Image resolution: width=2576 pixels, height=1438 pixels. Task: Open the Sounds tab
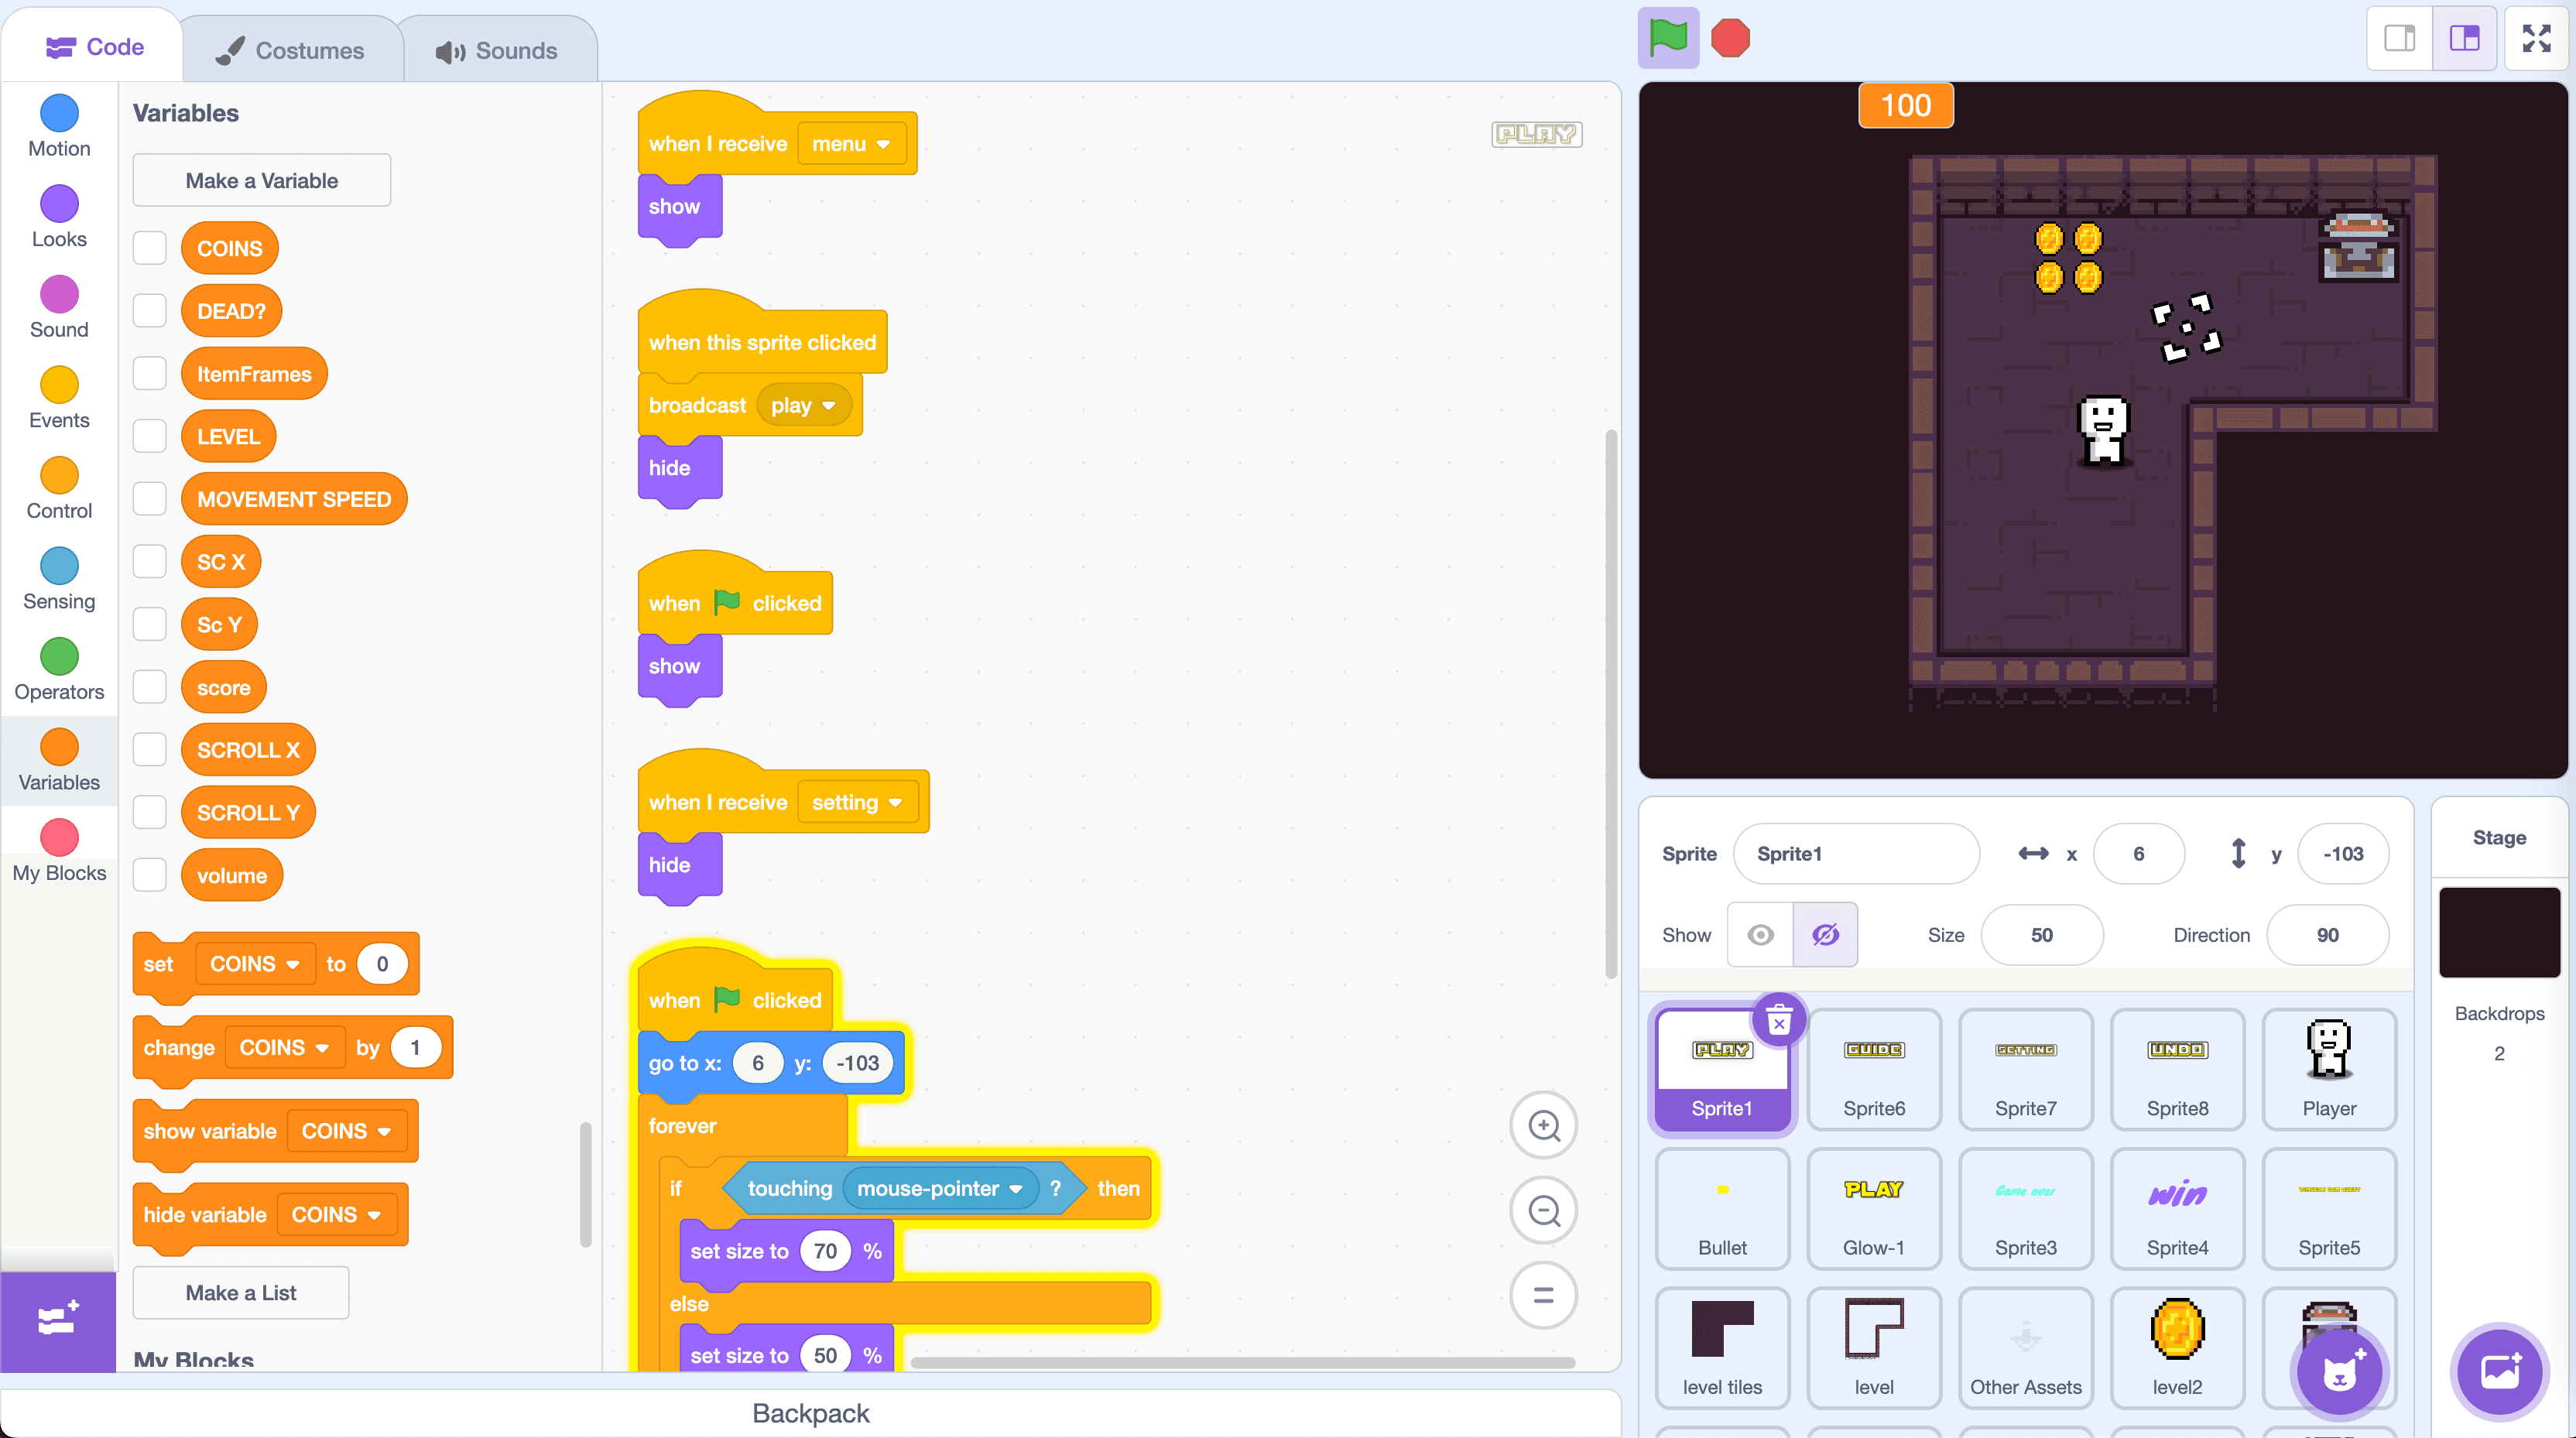click(497, 50)
